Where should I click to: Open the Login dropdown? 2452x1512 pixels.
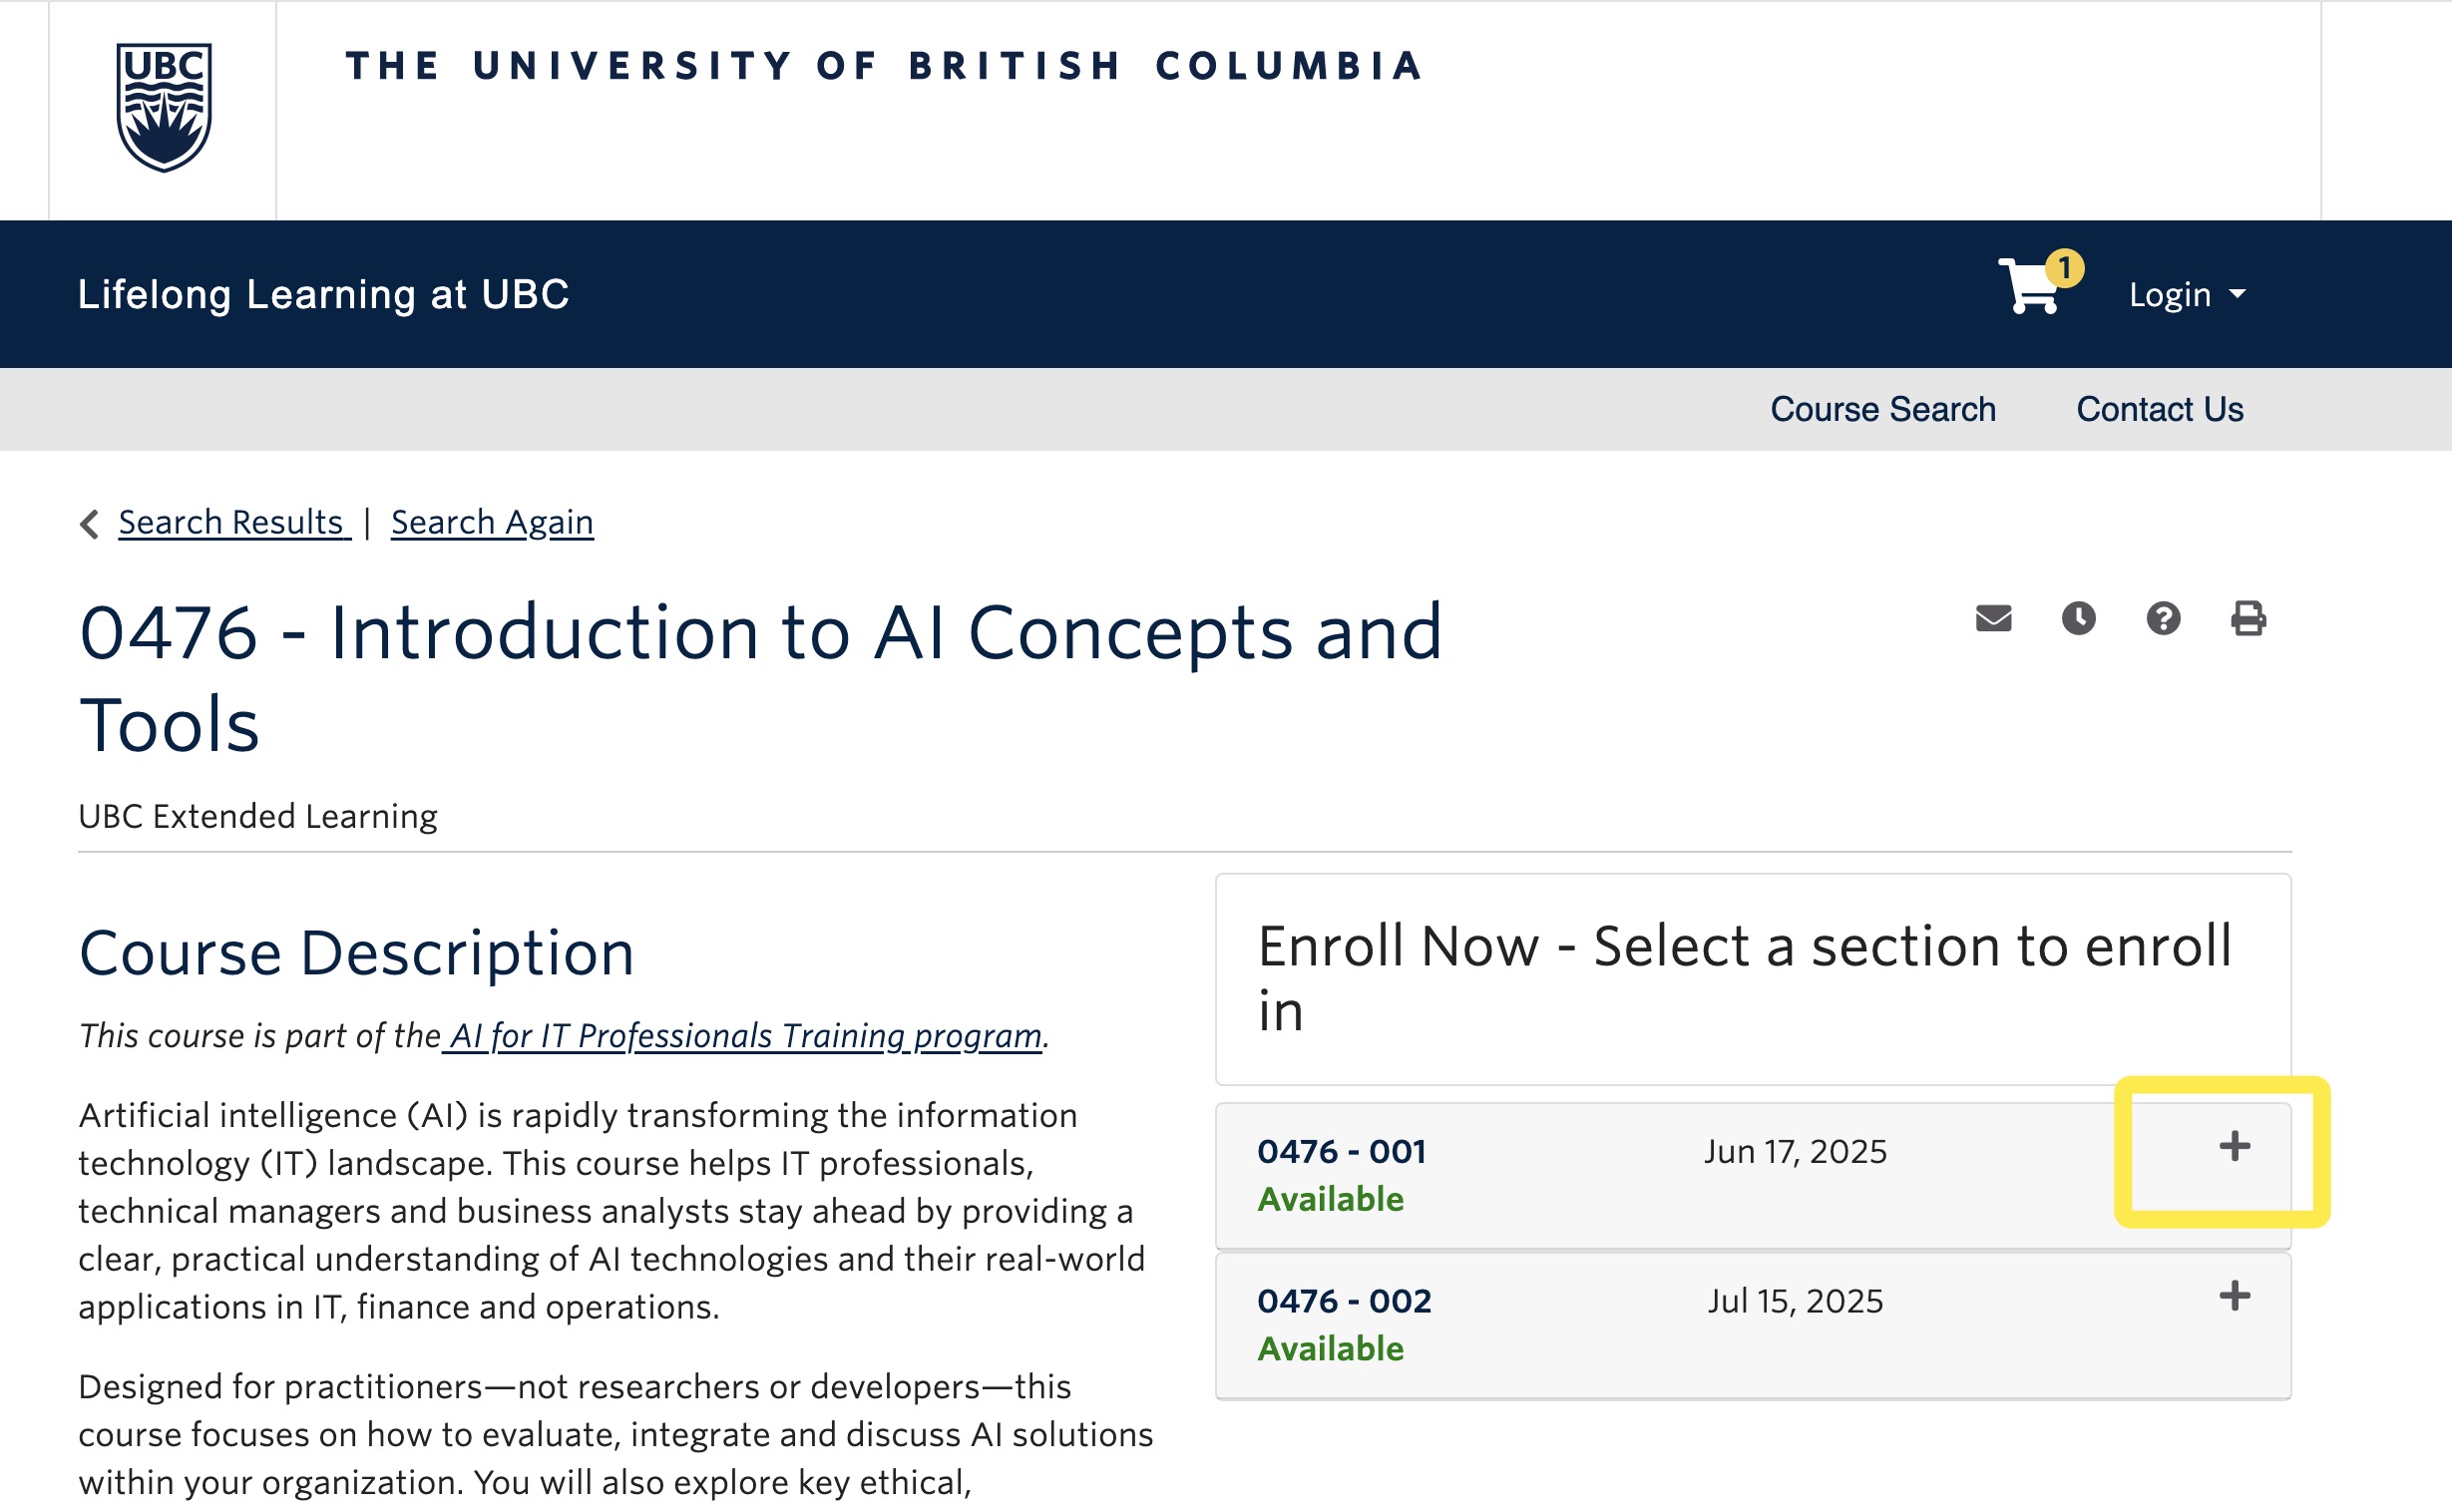click(2187, 295)
